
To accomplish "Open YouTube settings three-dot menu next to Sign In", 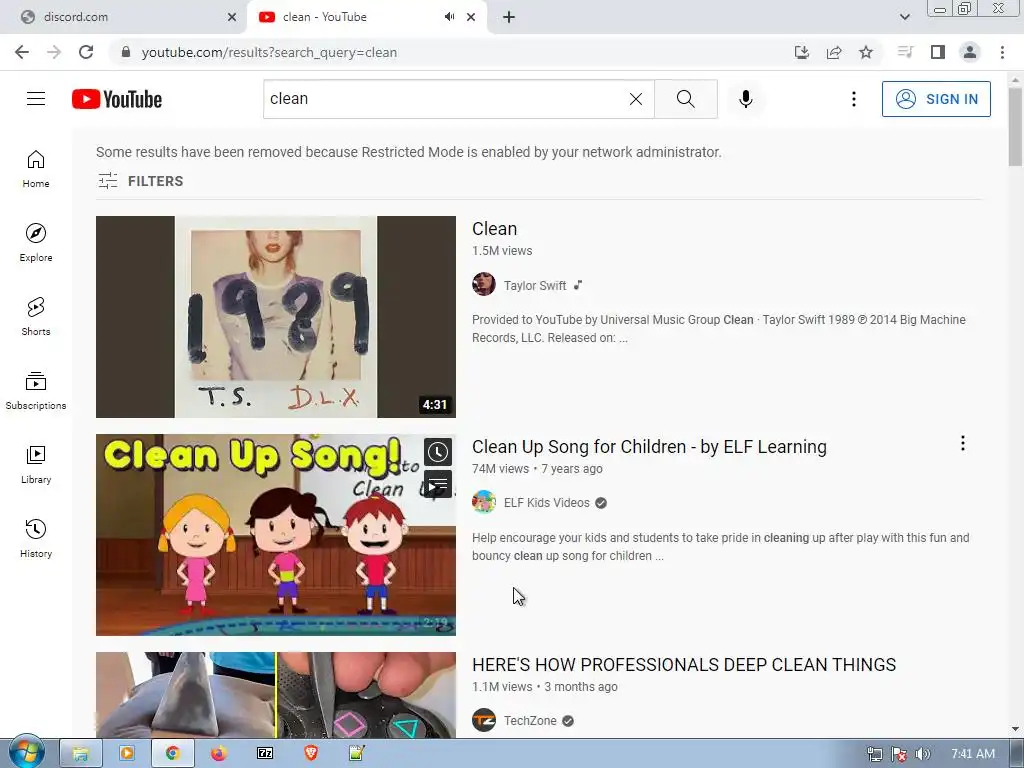I will 854,99.
